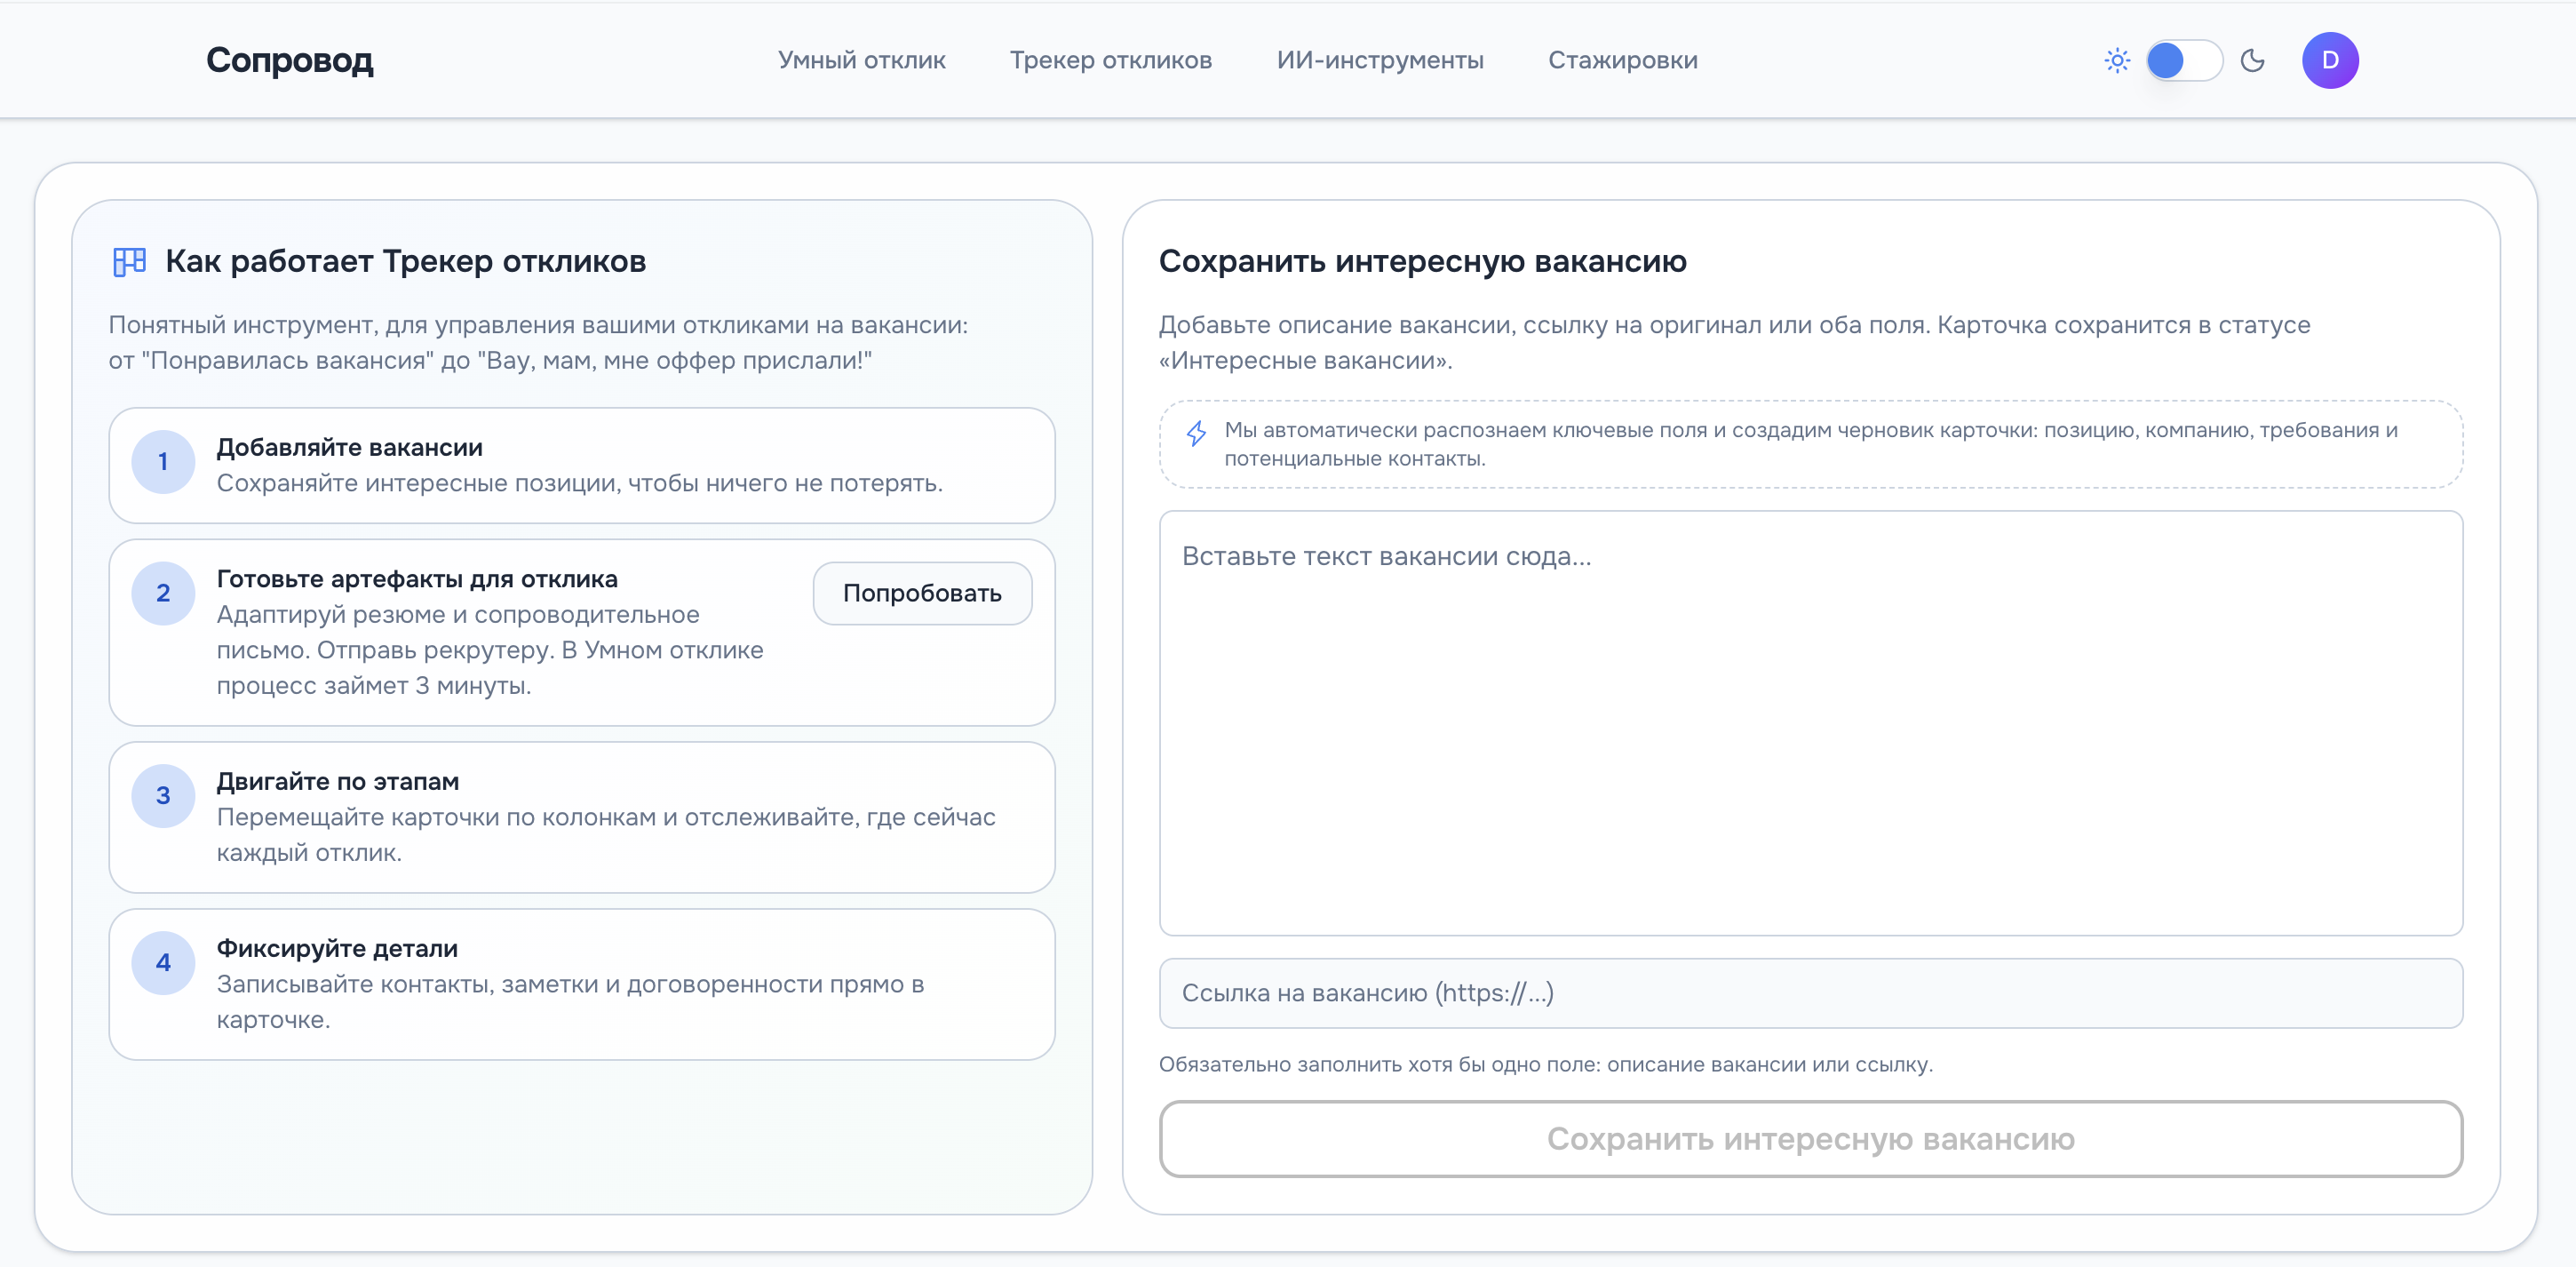The height and width of the screenshot is (1267, 2576).
Task: Toggle the theme switch in the header
Action: (2183, 60)
